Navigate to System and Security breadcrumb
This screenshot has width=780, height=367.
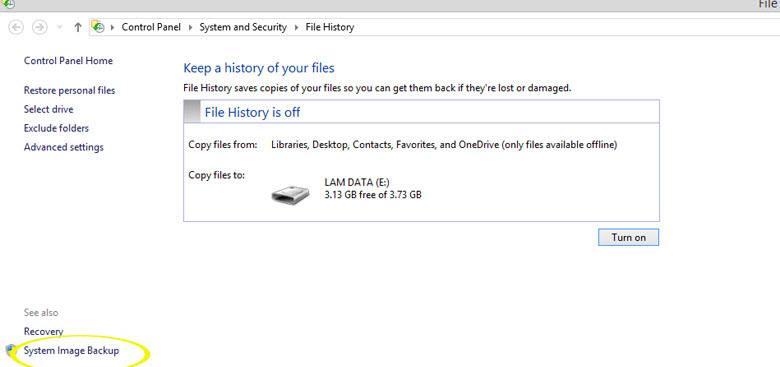click(x=243, y=27)
